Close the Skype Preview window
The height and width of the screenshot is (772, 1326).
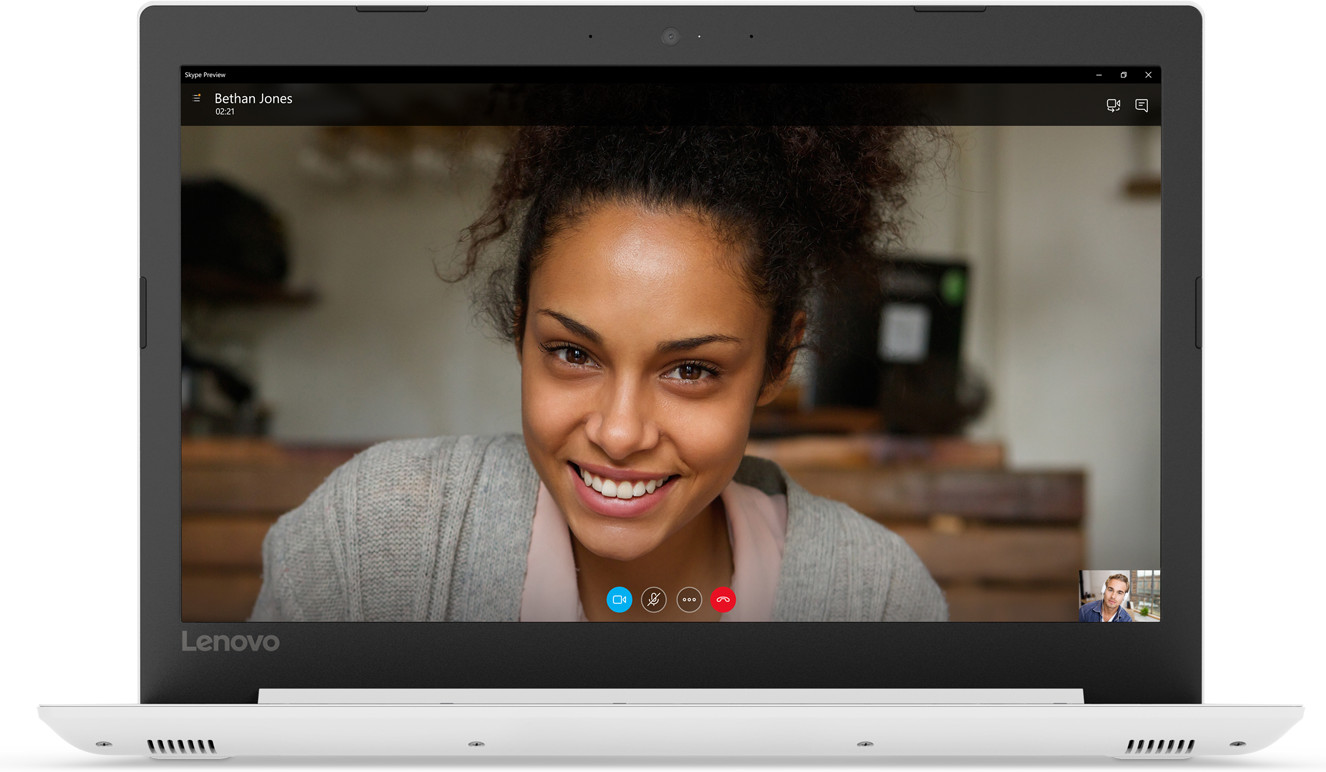click(1148, 75)
